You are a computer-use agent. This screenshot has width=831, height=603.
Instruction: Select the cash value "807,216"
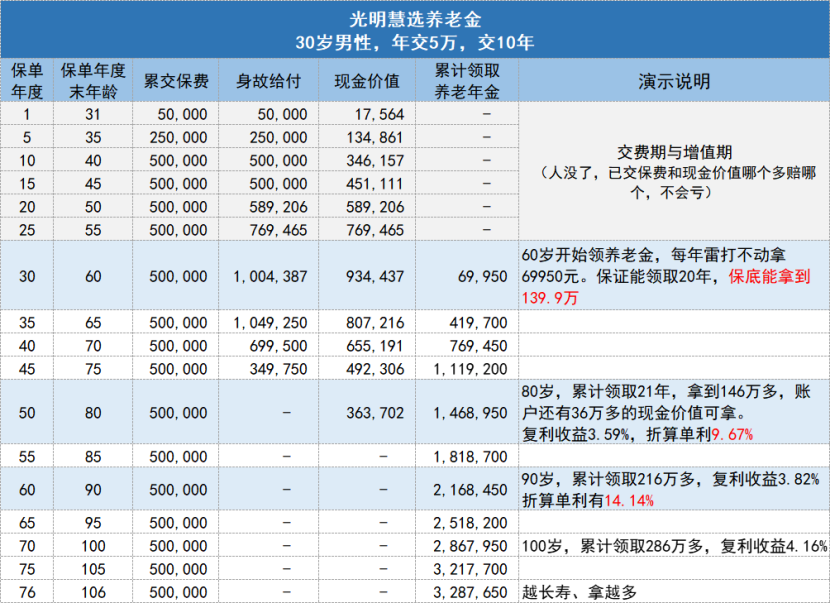375,322
